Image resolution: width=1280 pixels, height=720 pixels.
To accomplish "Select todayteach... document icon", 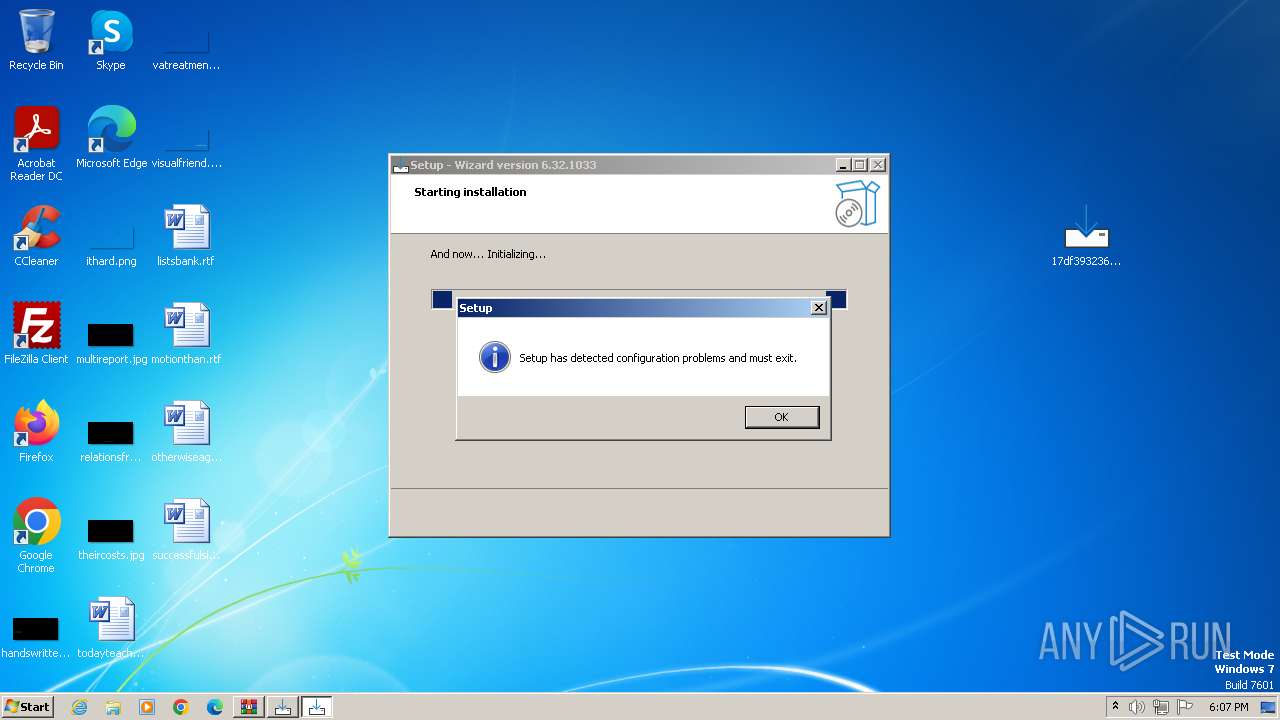I will coord(111,629).
